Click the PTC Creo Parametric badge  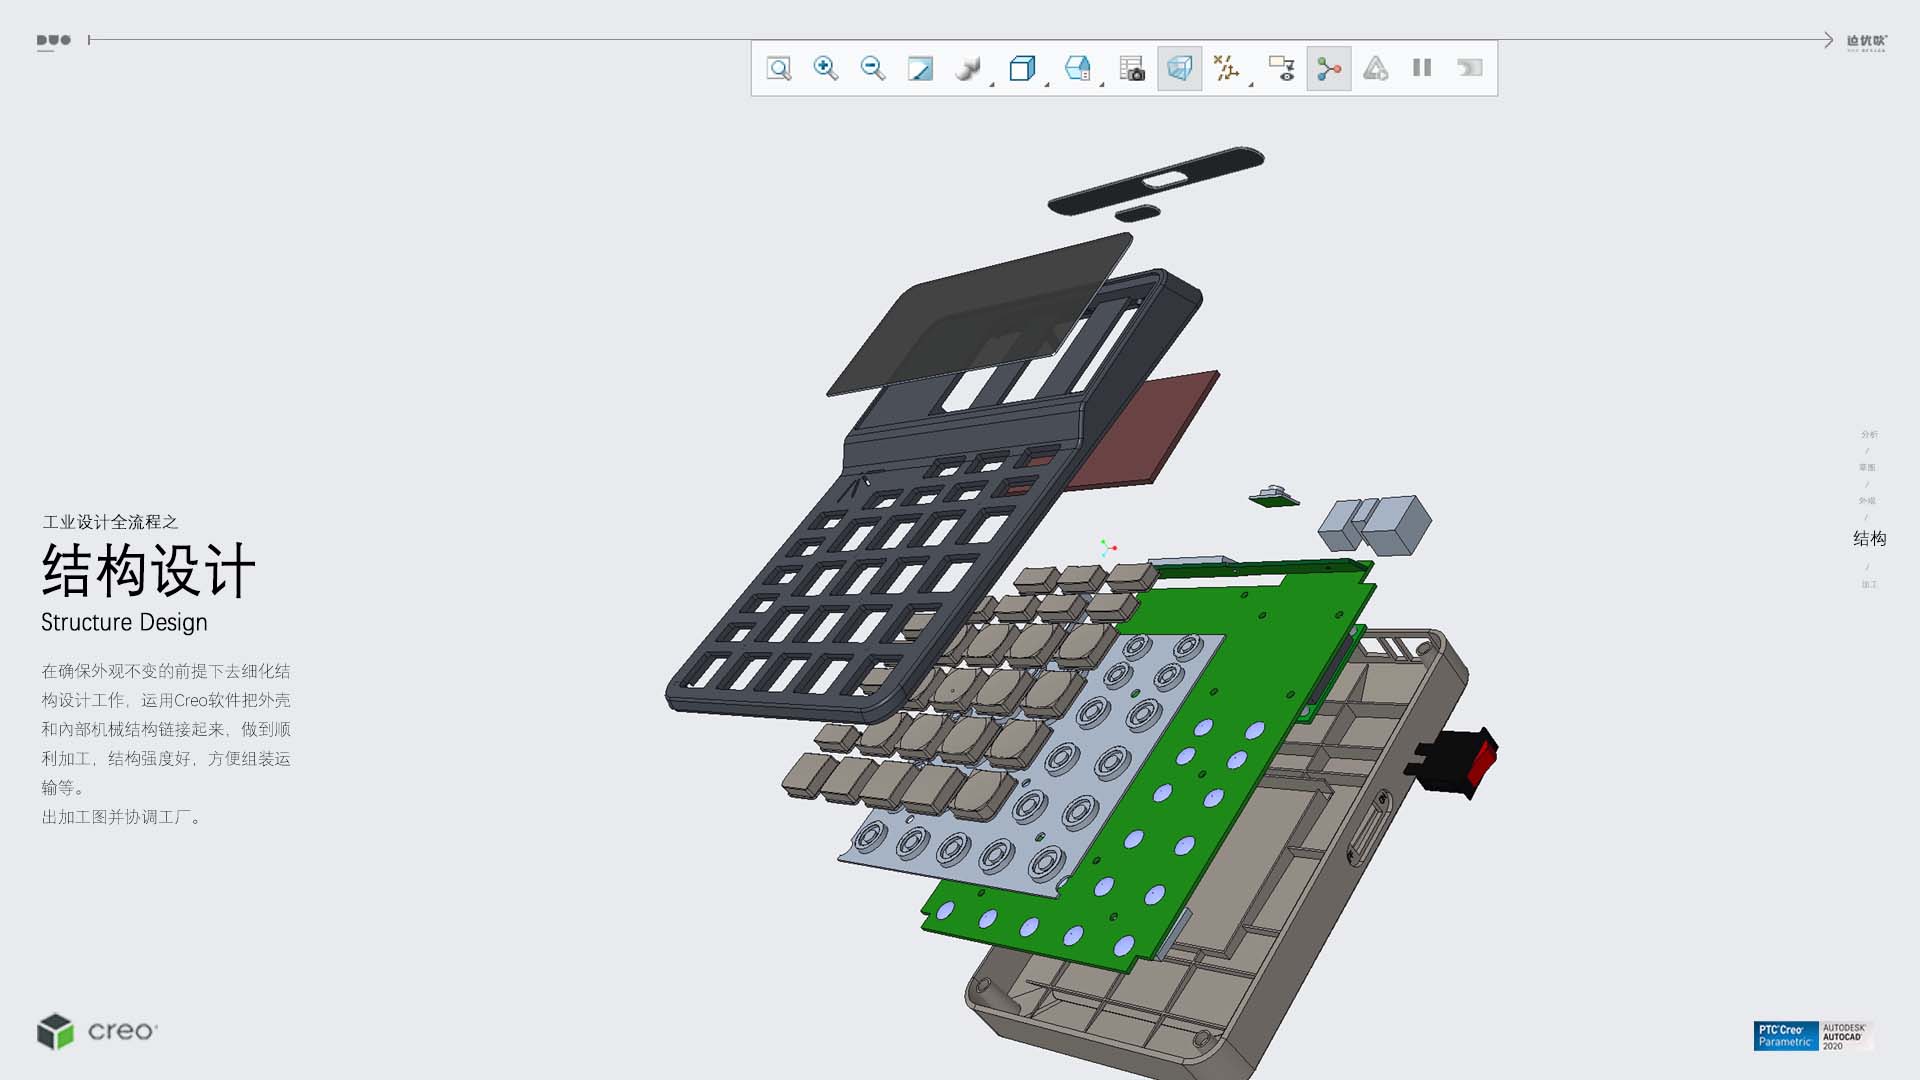pos(1785,1035)
